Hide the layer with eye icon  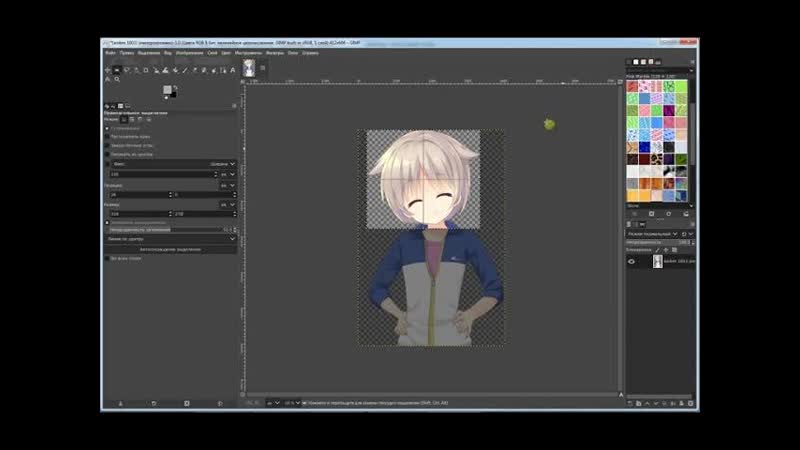pos(631,261)
